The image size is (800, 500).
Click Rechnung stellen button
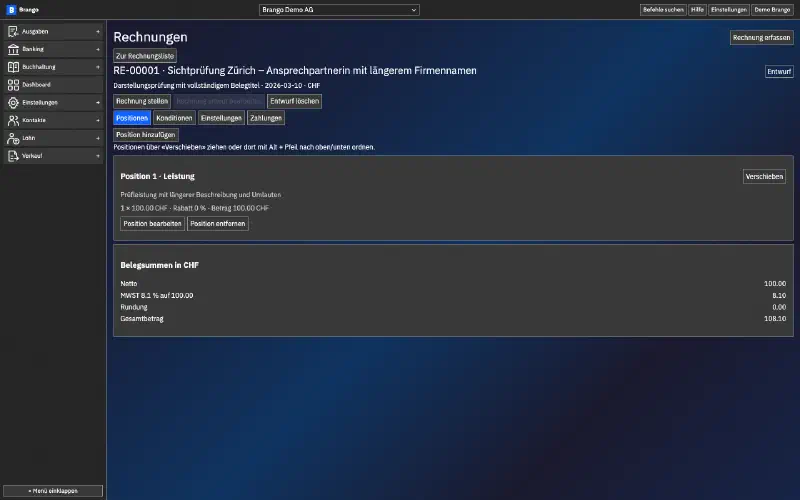coord(142,101)
